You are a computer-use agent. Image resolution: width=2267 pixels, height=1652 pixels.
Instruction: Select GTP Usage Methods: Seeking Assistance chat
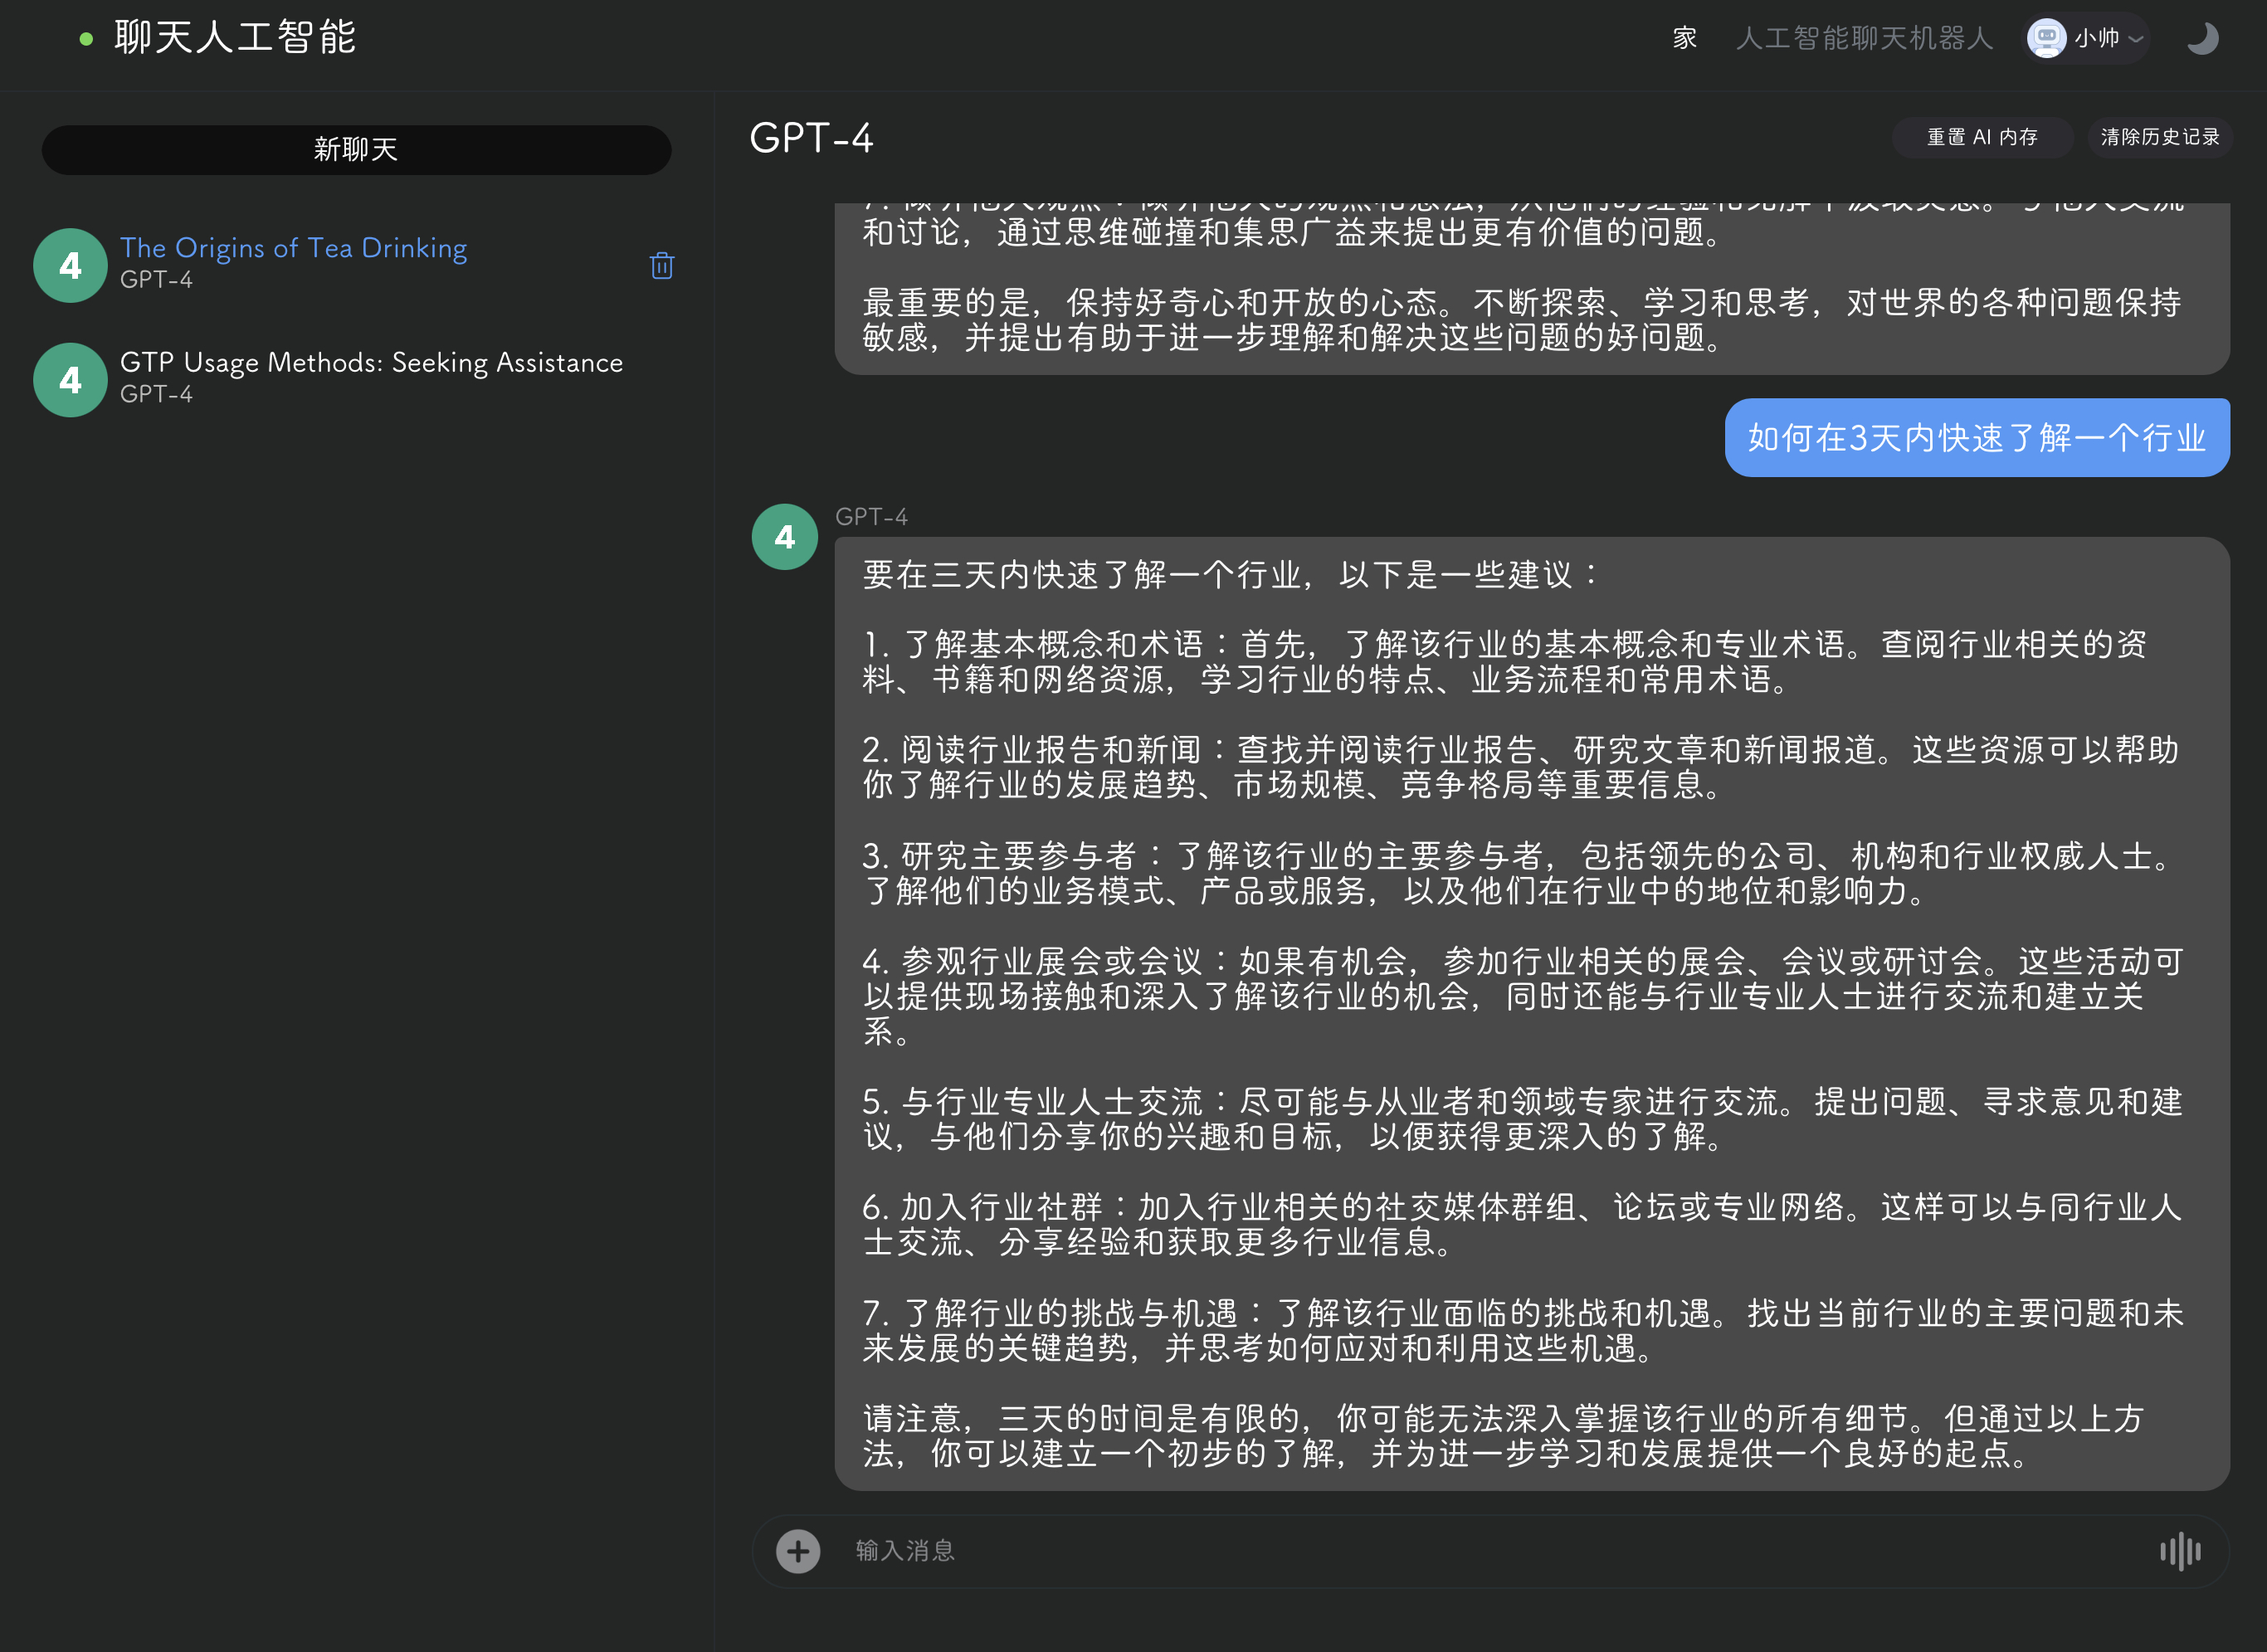point(371,362)
